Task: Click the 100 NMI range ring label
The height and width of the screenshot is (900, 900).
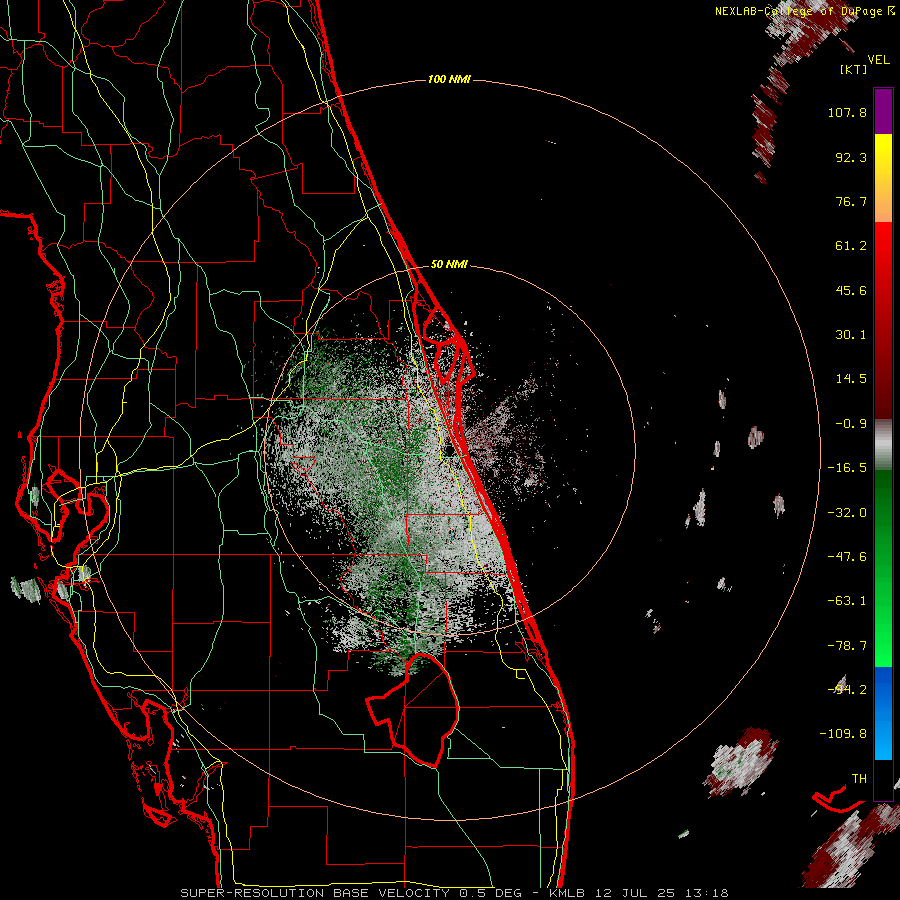Action: pyautogui.click(x=449, y=79)
